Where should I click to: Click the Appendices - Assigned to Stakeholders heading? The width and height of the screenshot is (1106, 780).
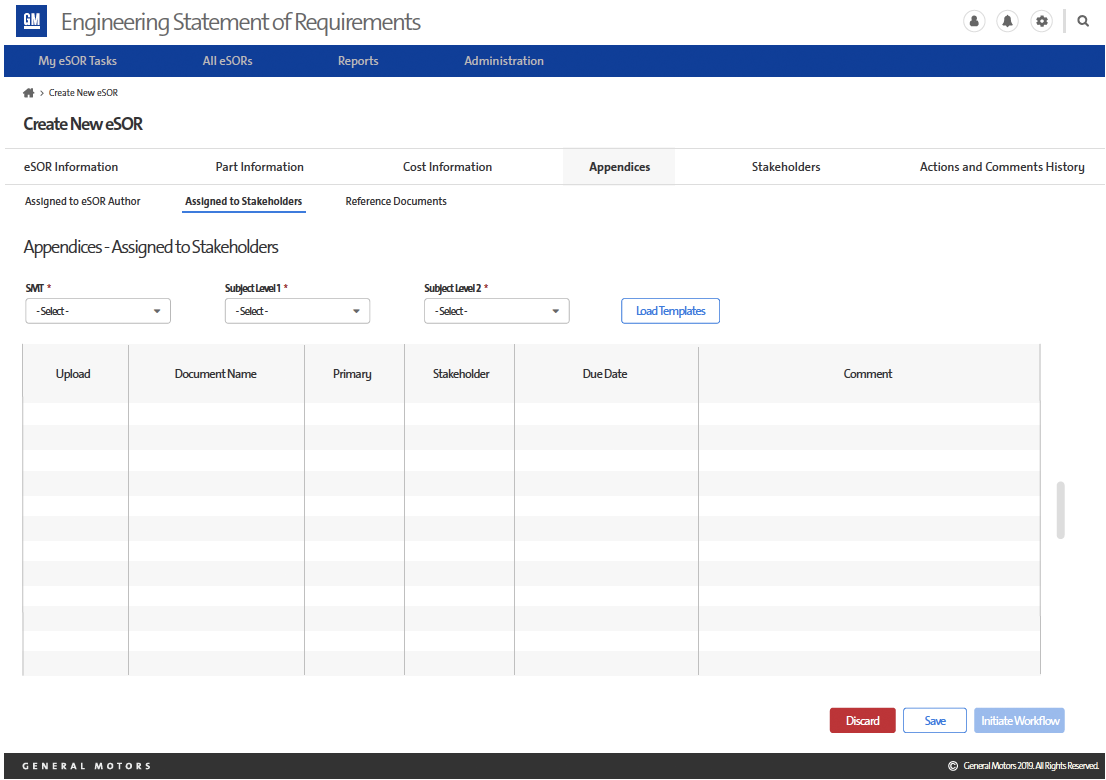151,248
